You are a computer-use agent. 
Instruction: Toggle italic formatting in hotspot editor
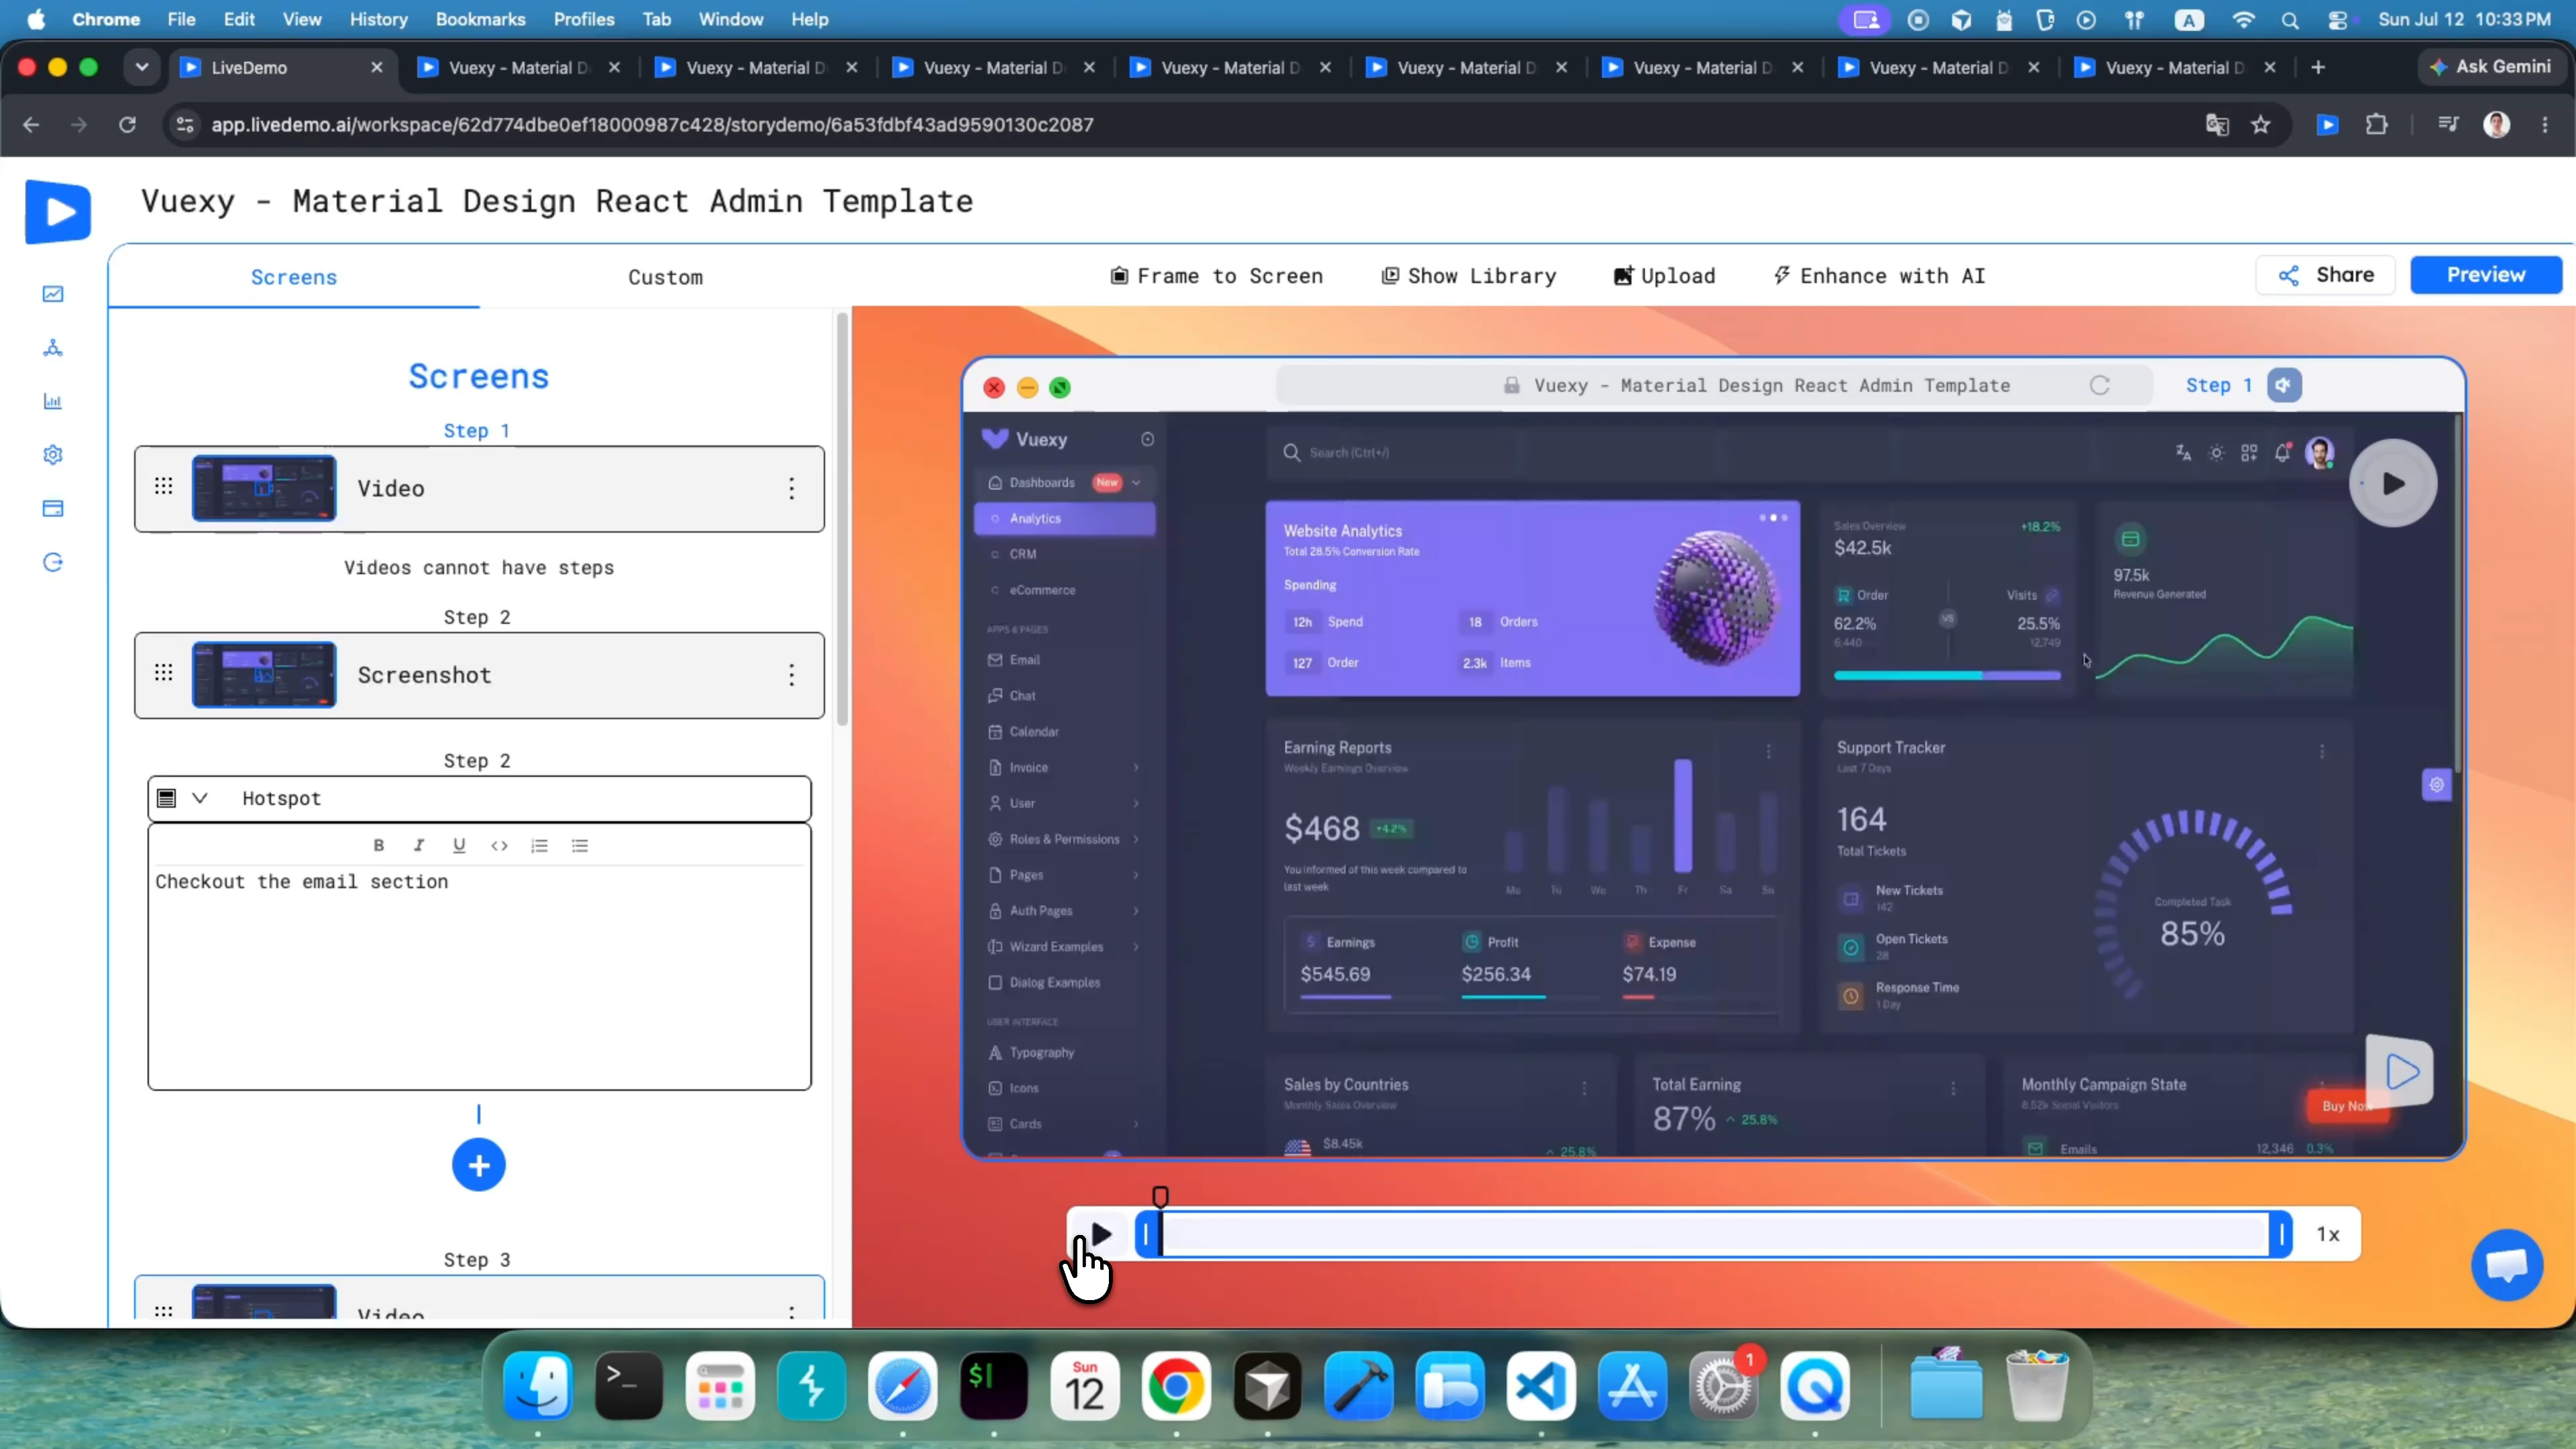coord(419,845)
